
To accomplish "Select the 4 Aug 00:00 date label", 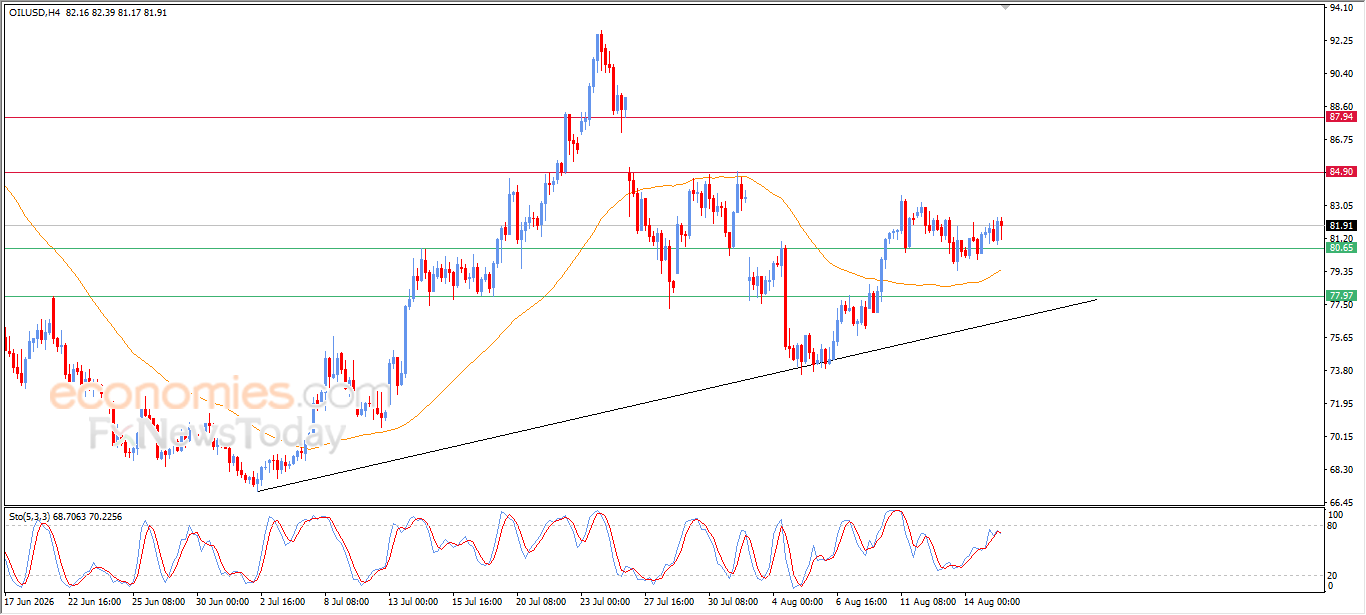I will 797,602.
